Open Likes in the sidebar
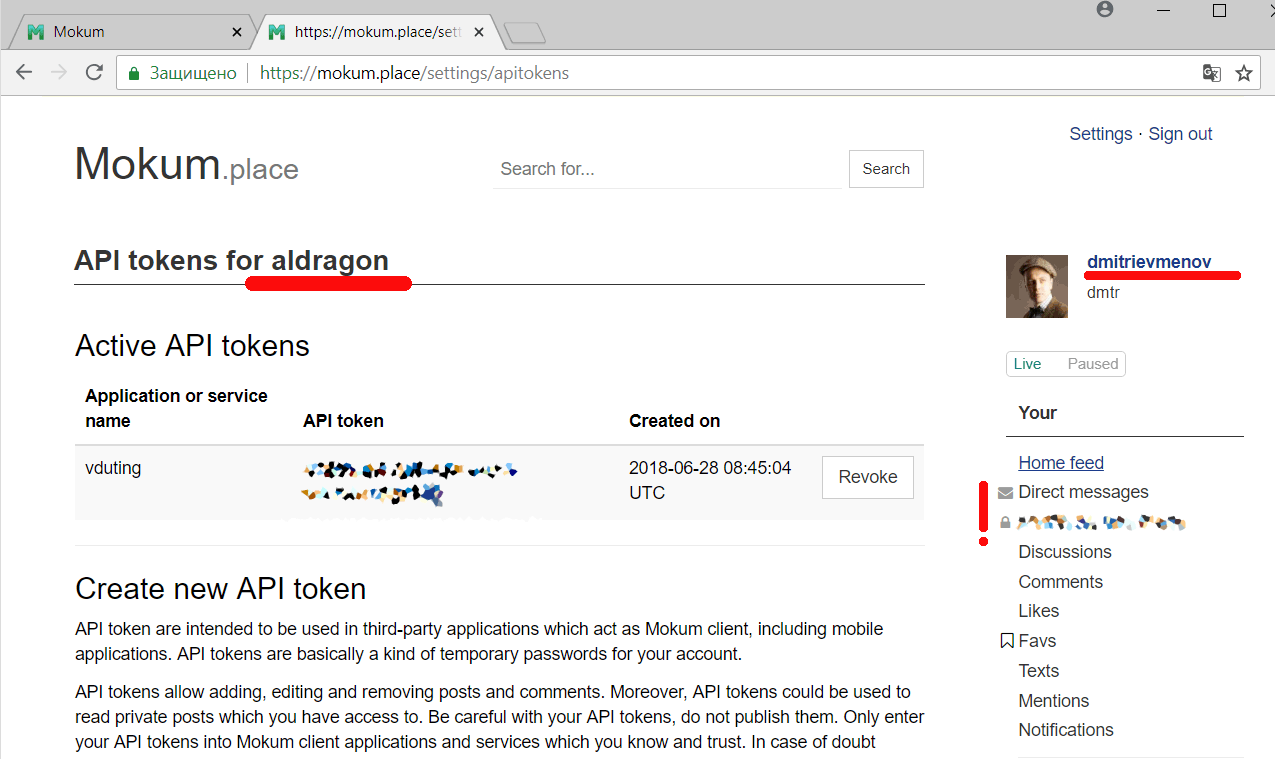The height and width of the screenshot is (759, 1275). (x=1038, y=611)
